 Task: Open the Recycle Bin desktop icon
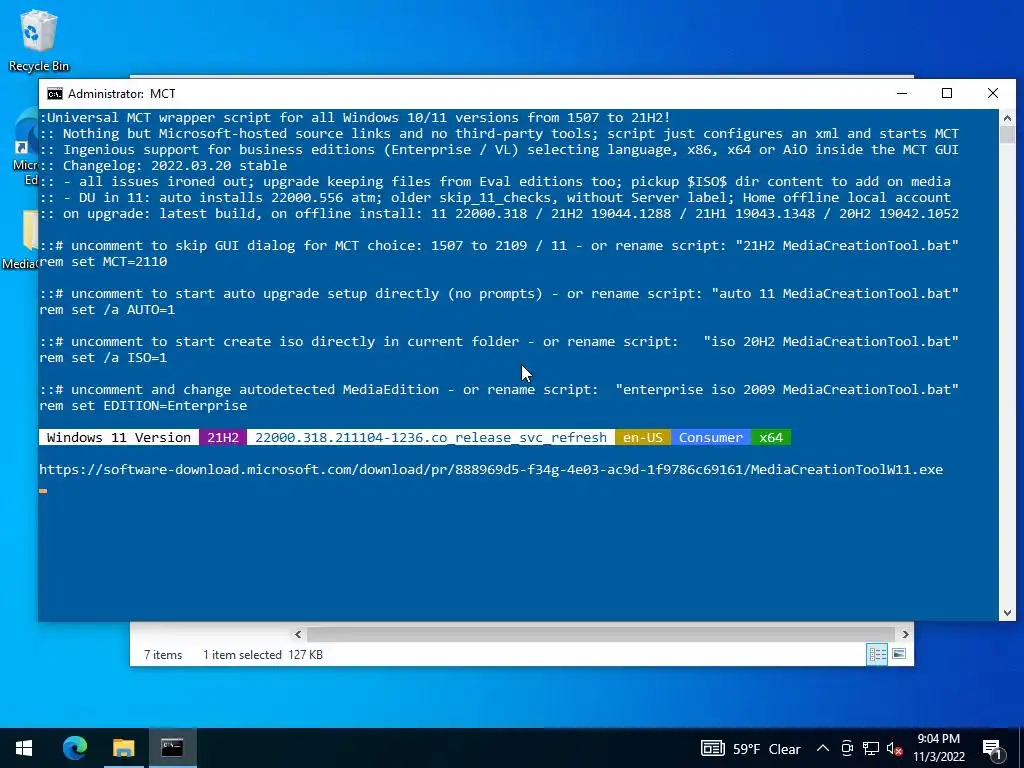coord(38,40)
